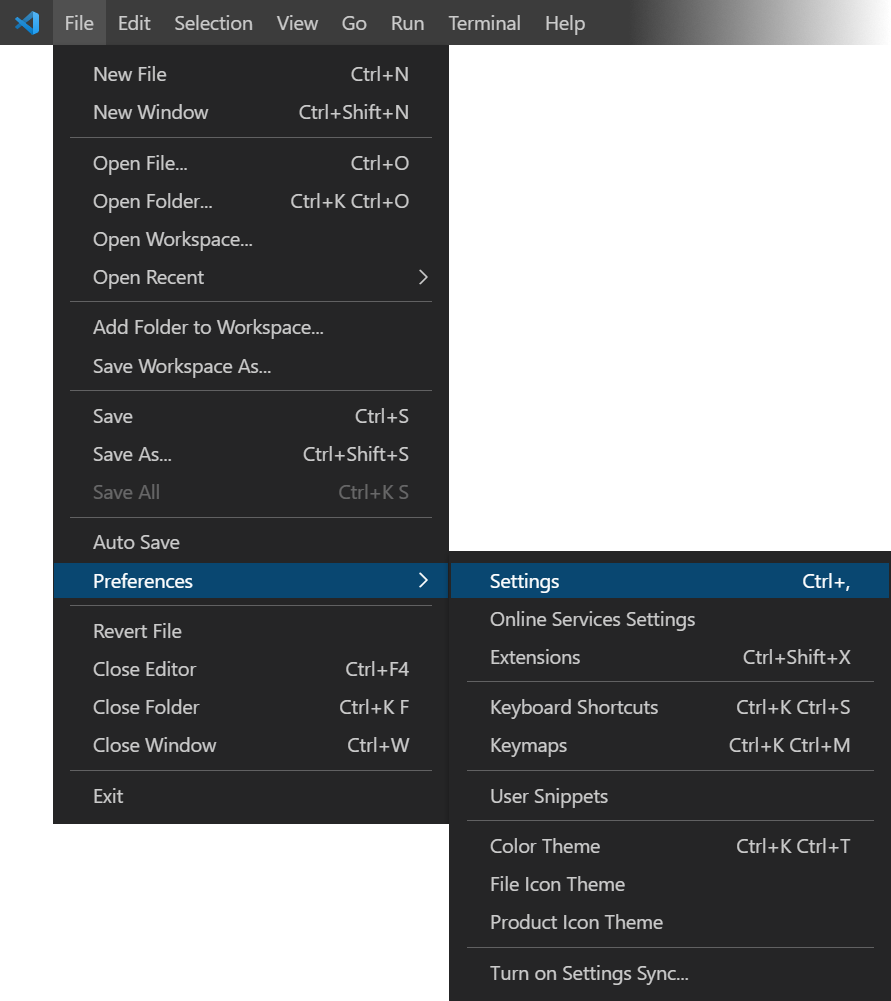Click Turn on Settings Sync...

(x=589, y=974)
